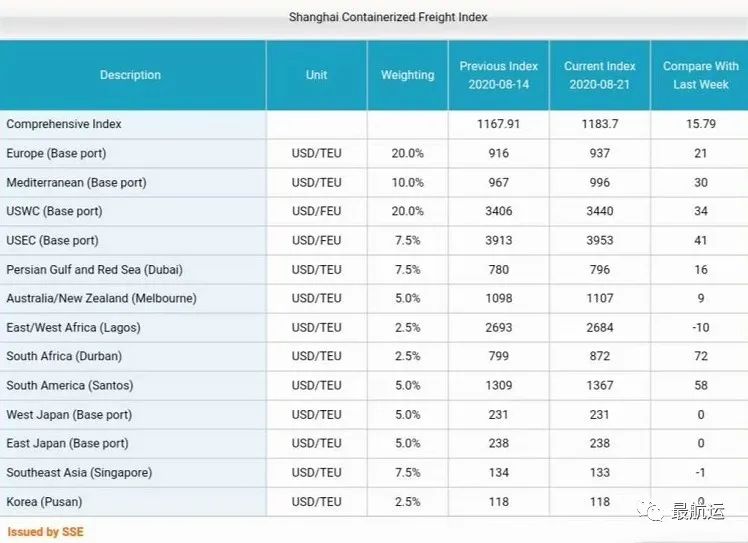Select the Australia/New Zealand (Melbourne) row label

(x=101, y=298)
